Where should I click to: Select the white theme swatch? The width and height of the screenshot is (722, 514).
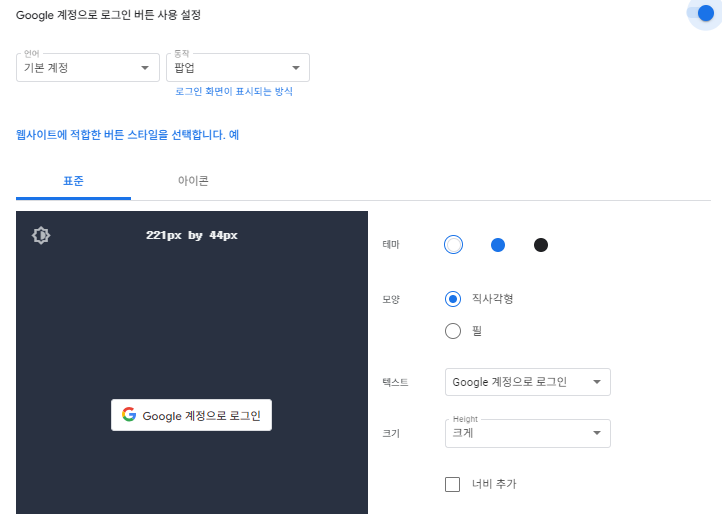coord(453,245)
